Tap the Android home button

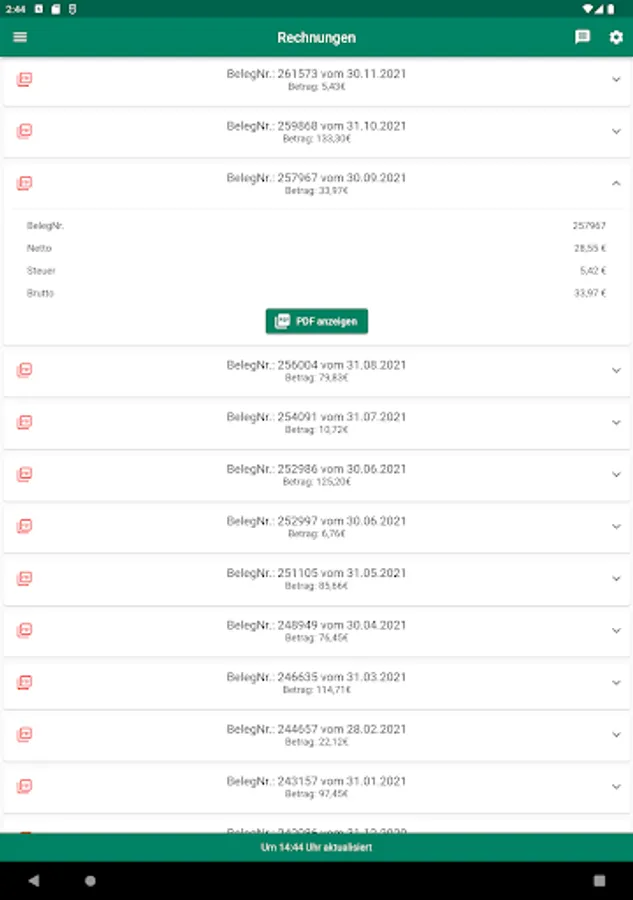coord(90,881)
